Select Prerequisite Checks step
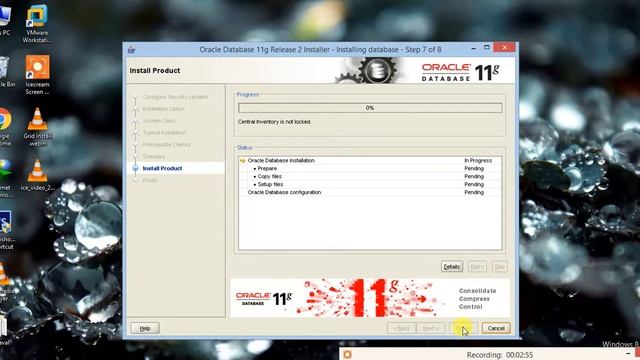 tap(166, 144)
